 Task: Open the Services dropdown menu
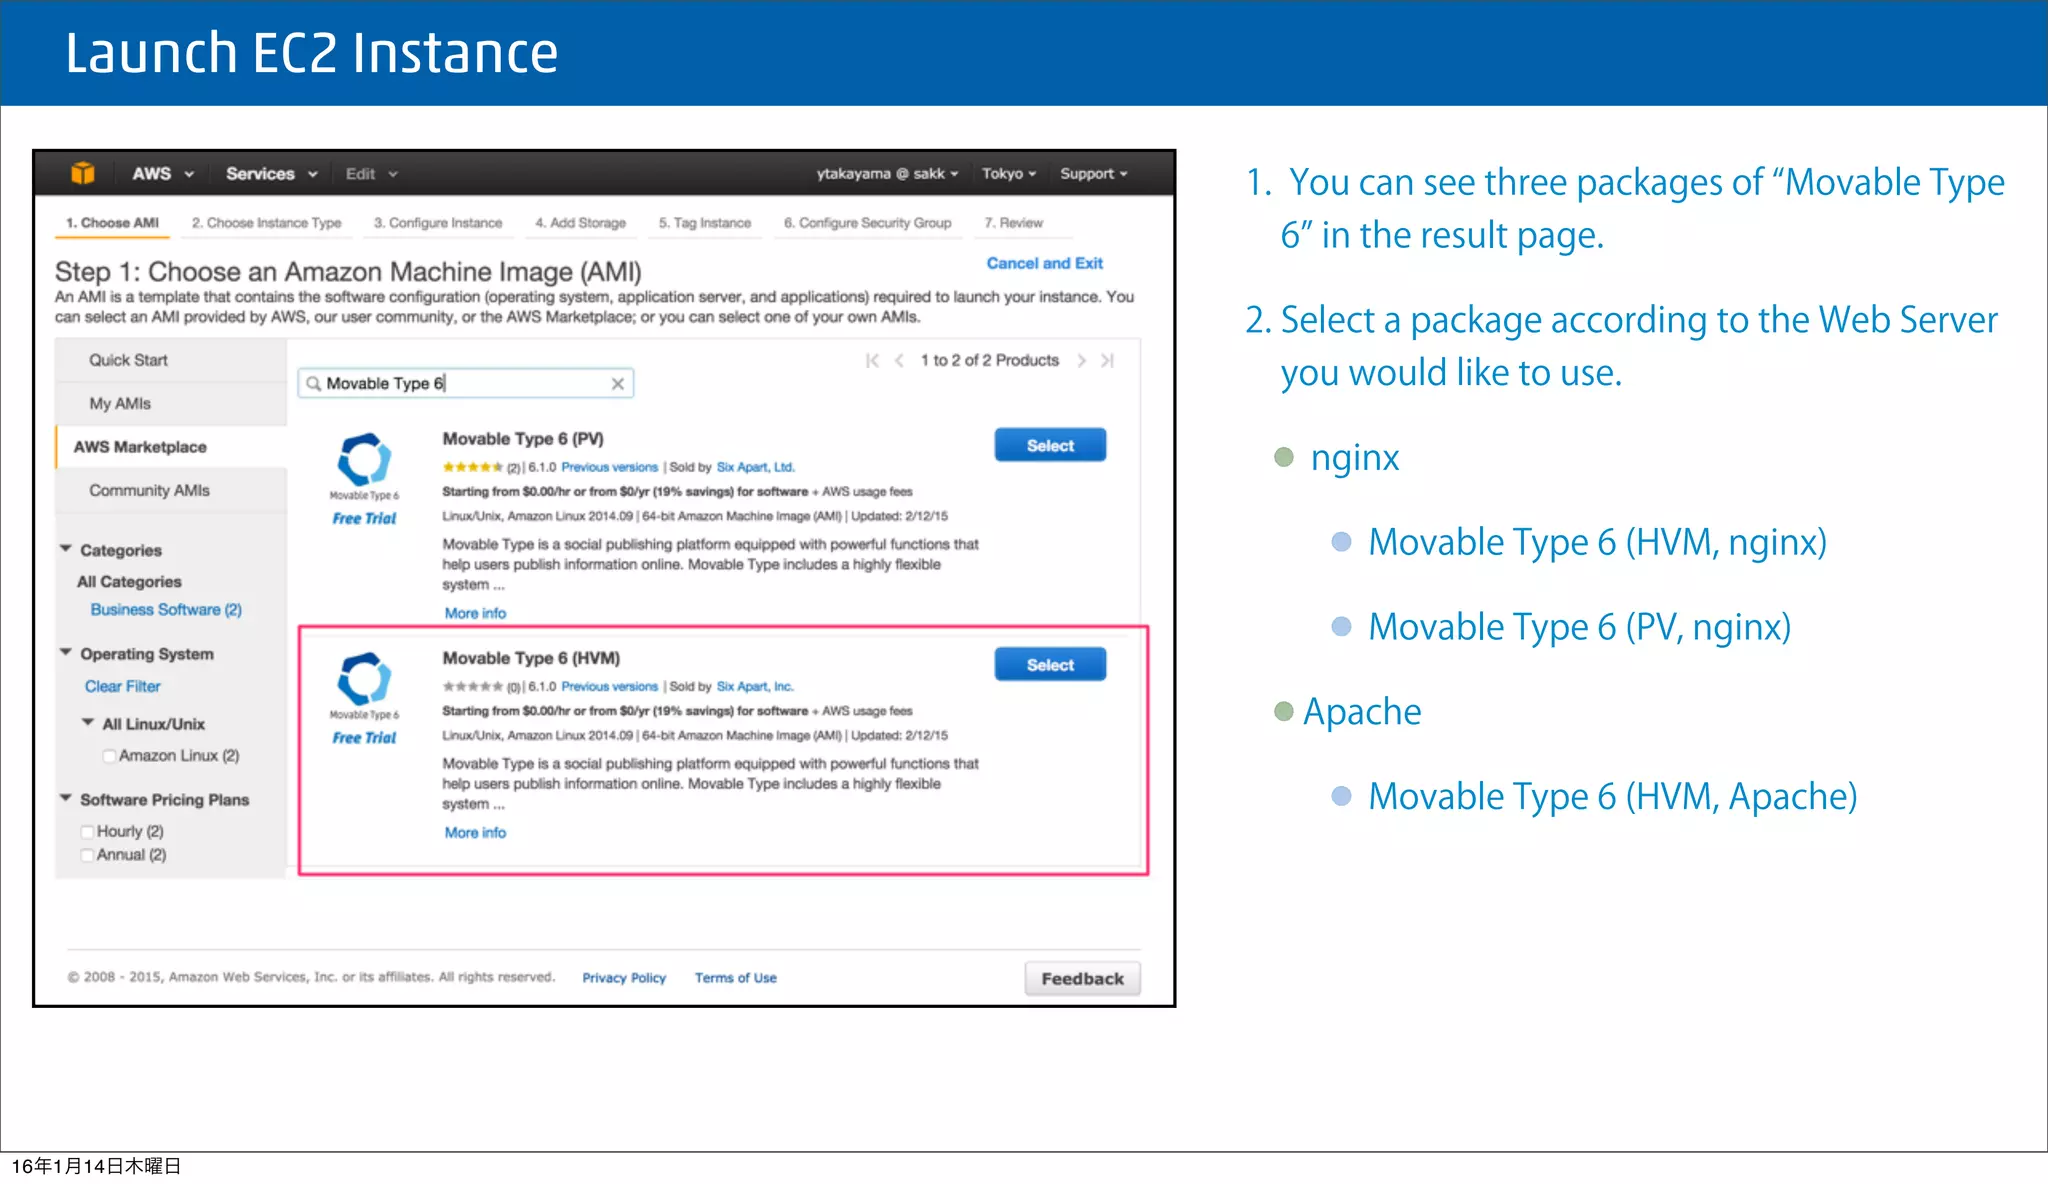click(271, 173)
